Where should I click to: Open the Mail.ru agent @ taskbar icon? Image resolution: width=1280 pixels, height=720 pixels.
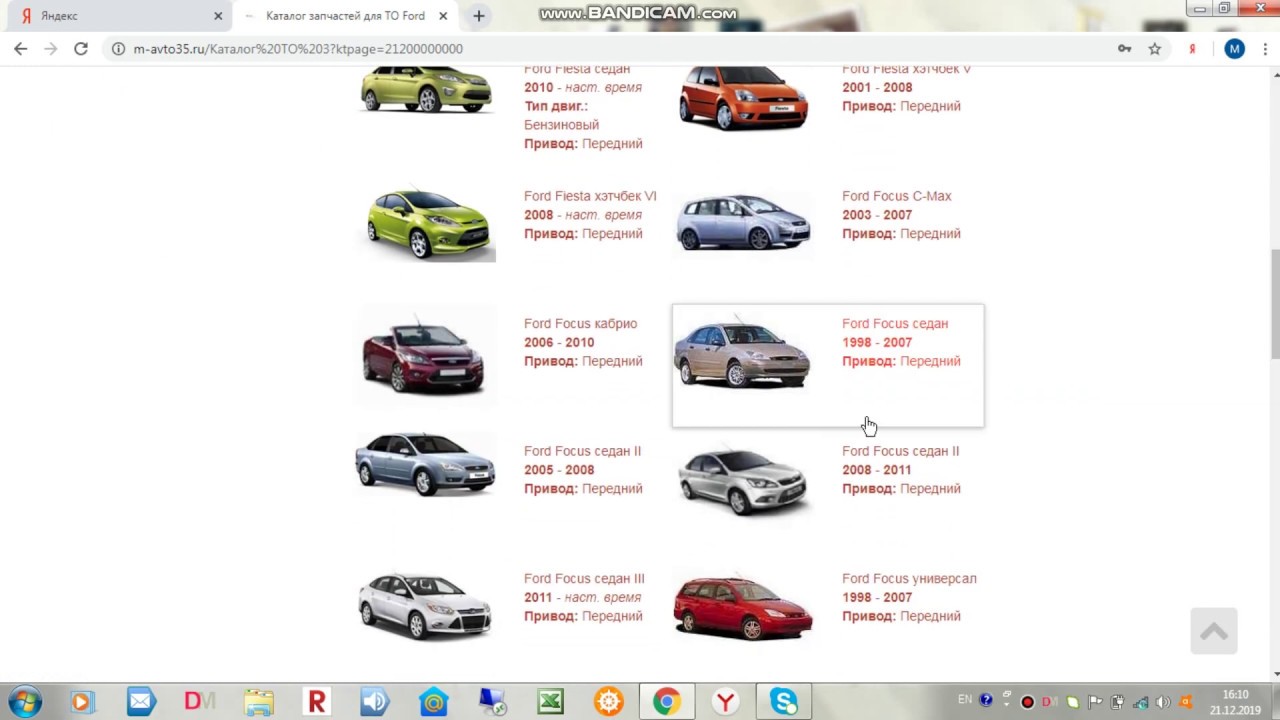click(434, 702)
